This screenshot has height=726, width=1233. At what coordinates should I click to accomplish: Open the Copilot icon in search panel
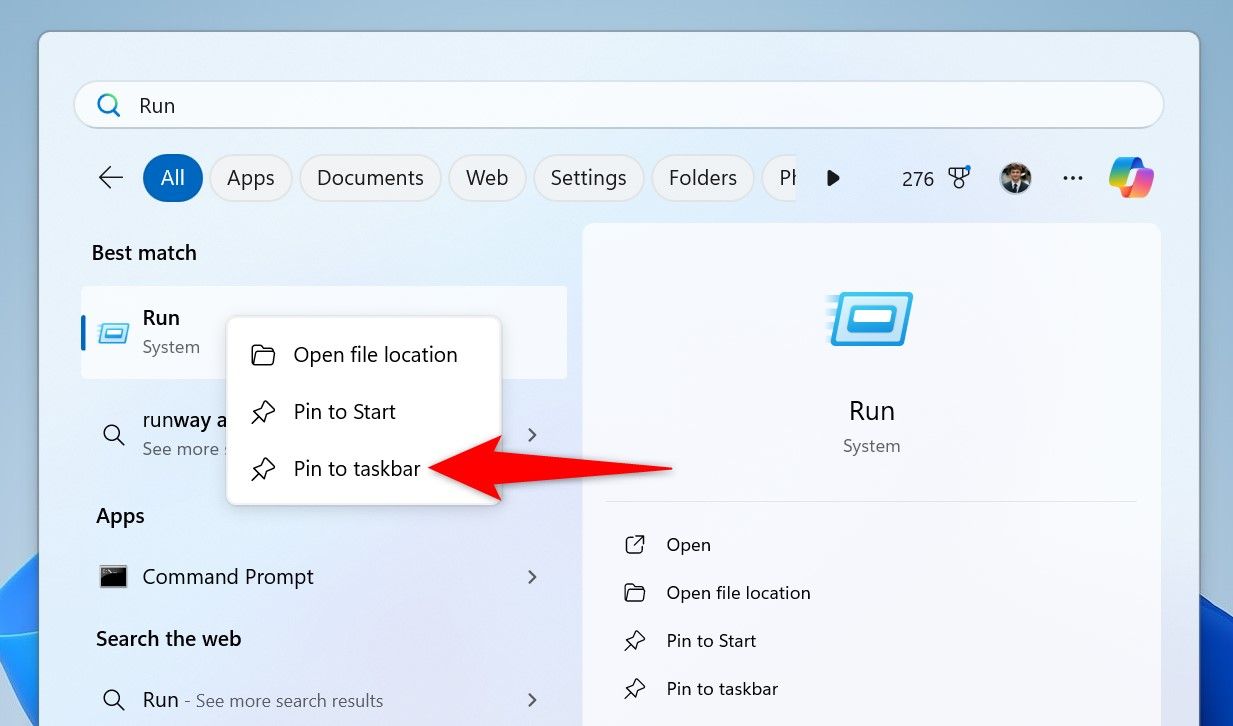coord(1131,178)
